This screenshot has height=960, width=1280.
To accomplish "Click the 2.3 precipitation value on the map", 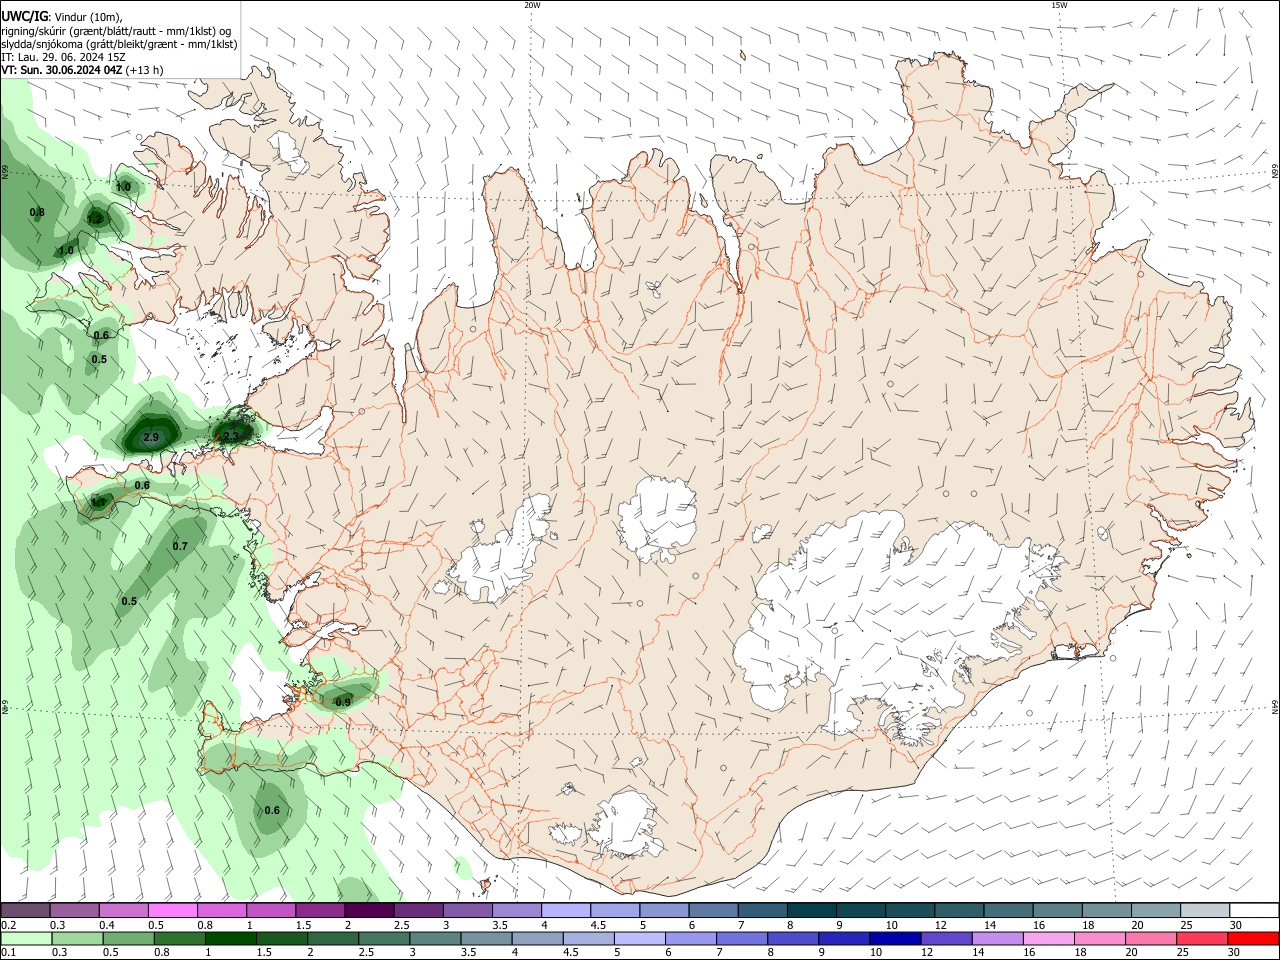I will (231, 435).
